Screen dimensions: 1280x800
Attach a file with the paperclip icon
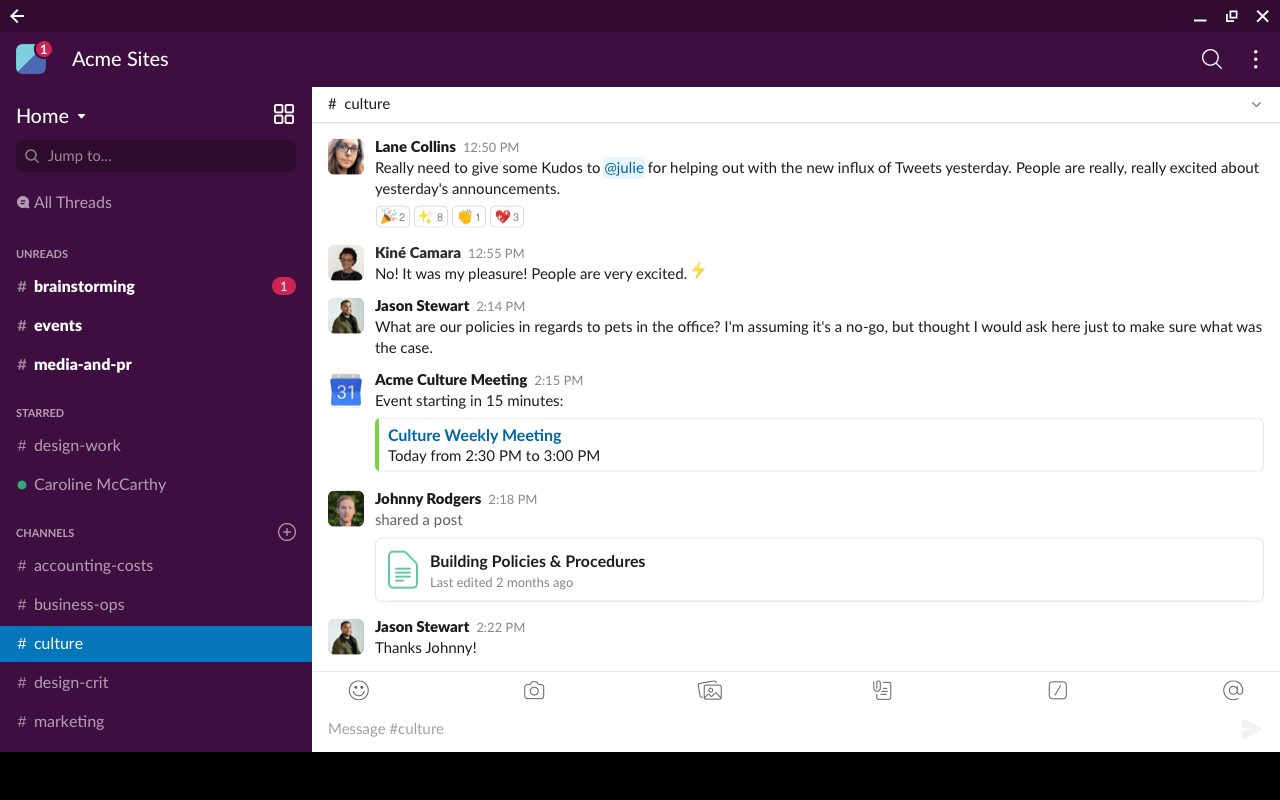click(x=882, y=690)
